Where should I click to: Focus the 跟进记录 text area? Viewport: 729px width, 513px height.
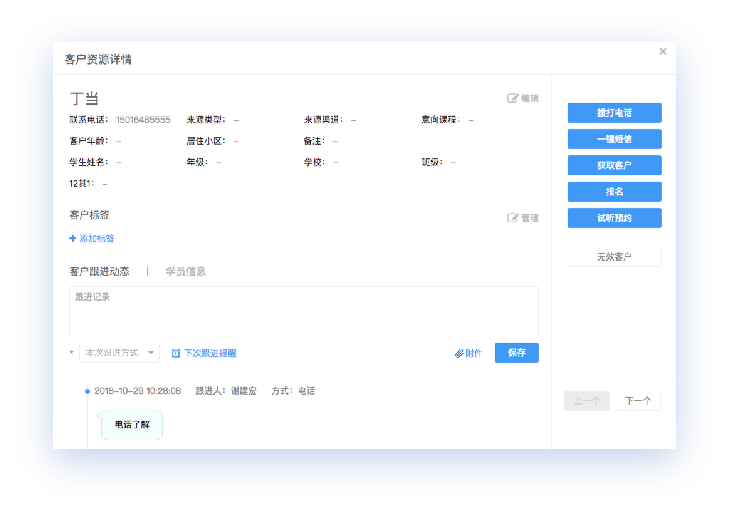(303, 311)
